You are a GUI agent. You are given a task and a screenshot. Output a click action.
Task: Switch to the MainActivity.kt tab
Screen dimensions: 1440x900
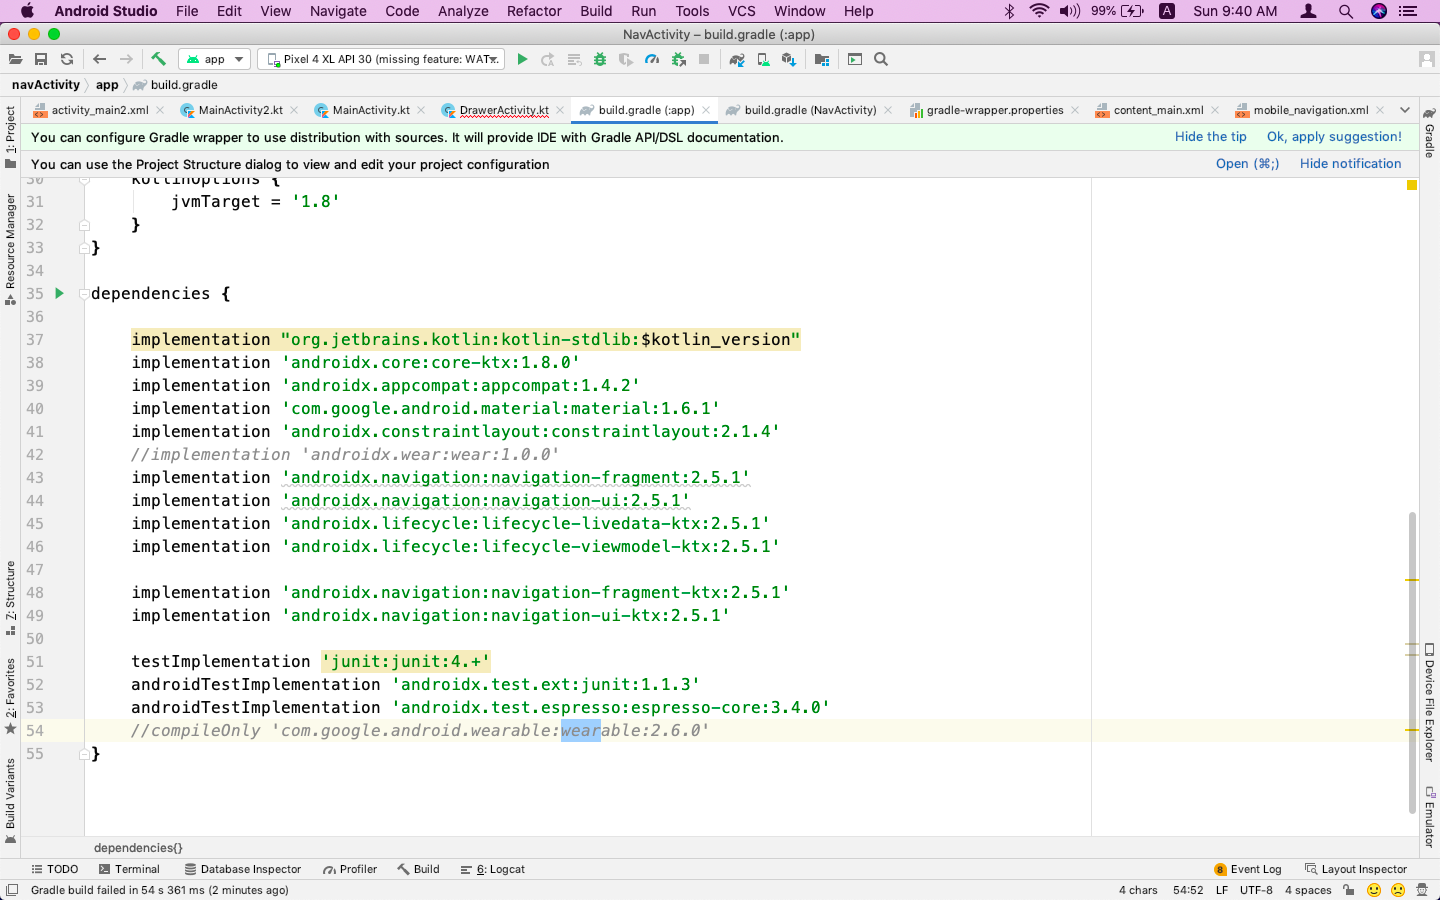pos(370,110)
